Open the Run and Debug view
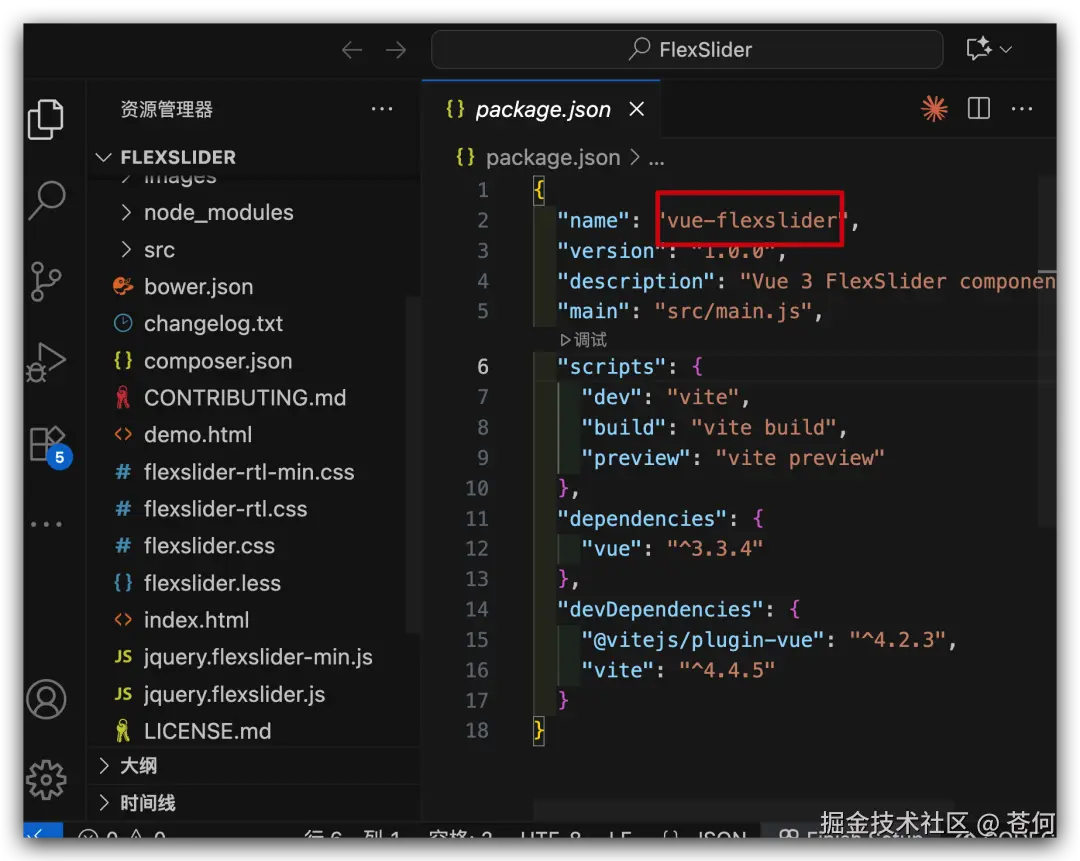The height and width of the screenshot is (861, 1080). [x=46, y=362]
